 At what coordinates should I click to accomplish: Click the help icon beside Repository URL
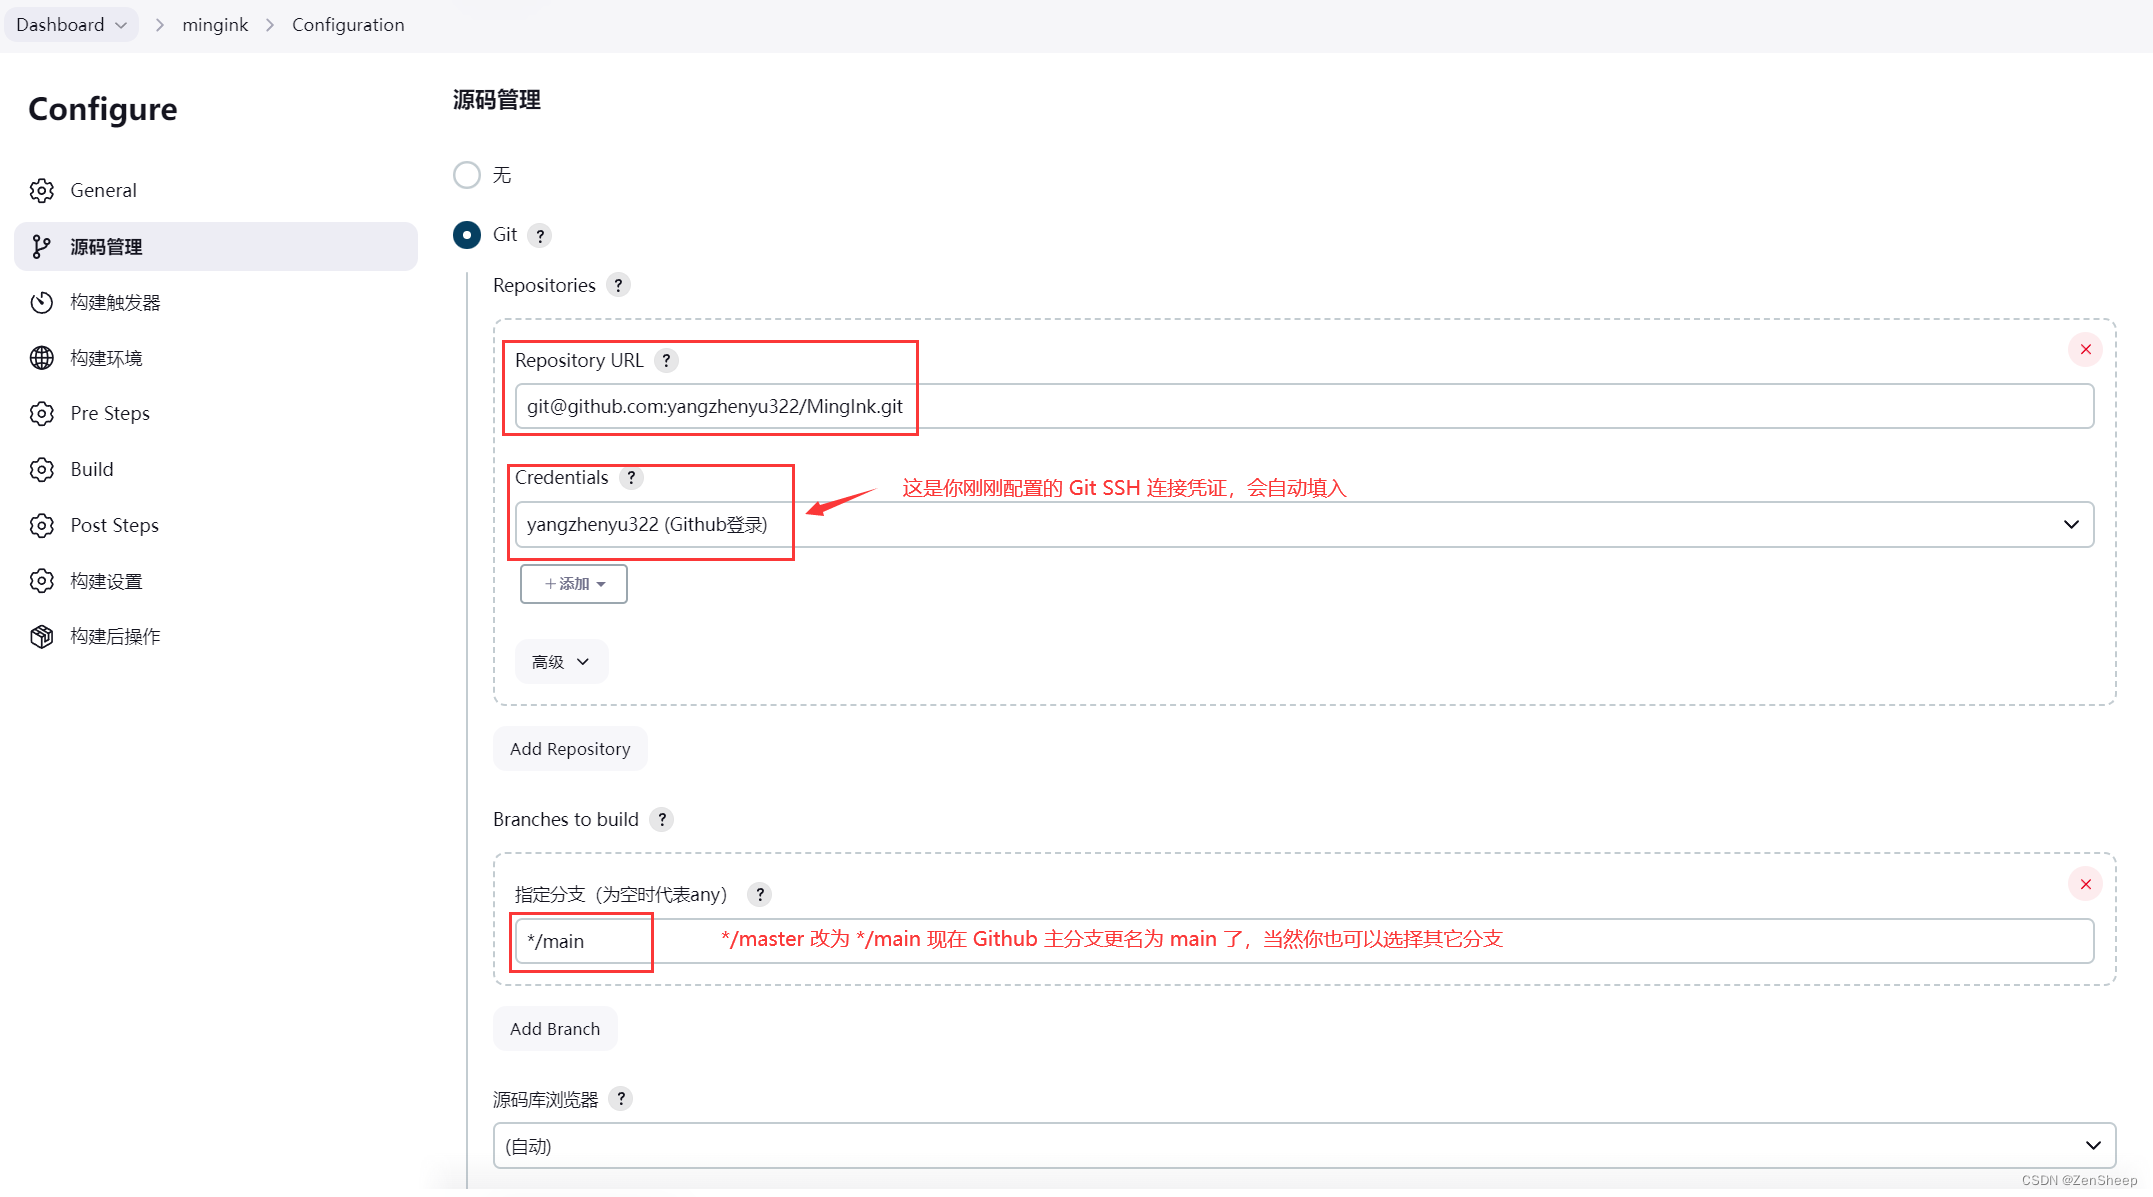click(666, 361)
